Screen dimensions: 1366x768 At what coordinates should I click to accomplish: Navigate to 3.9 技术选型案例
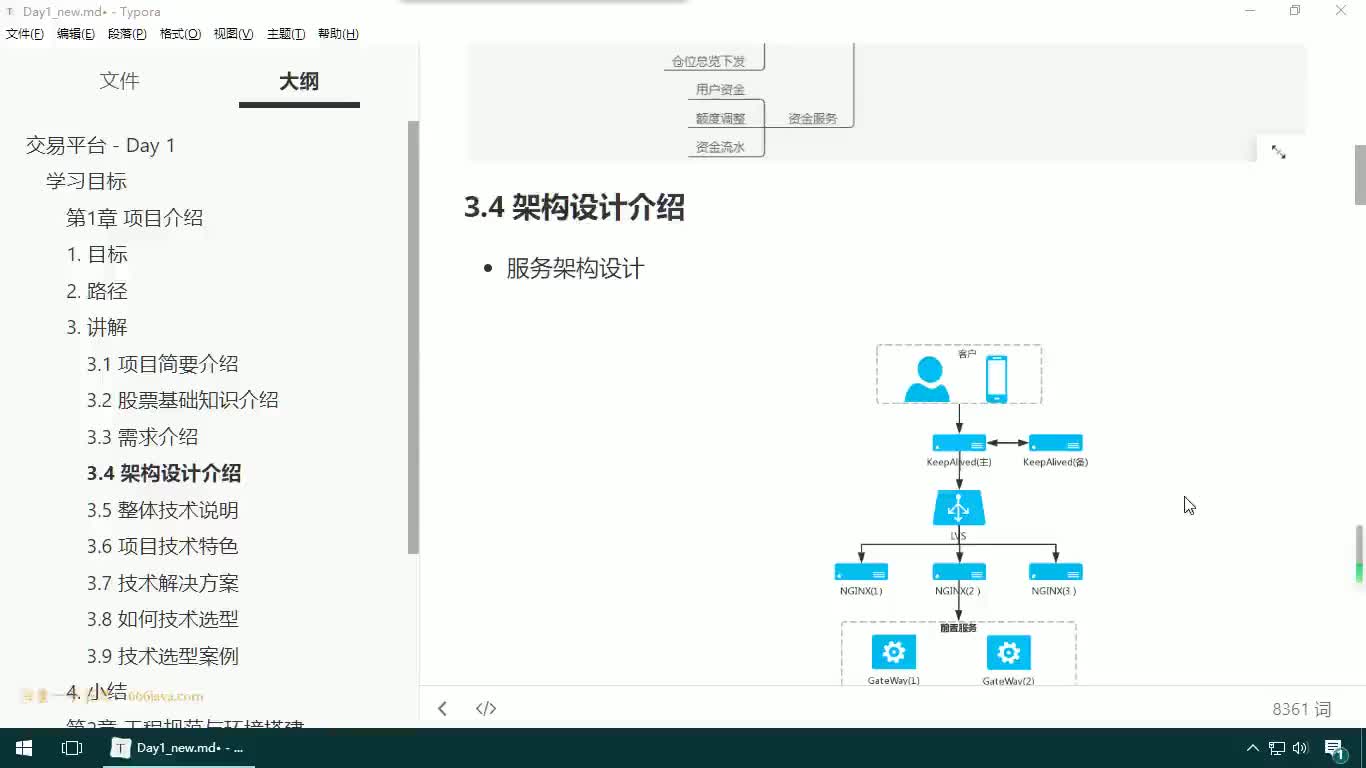point(162,656)
